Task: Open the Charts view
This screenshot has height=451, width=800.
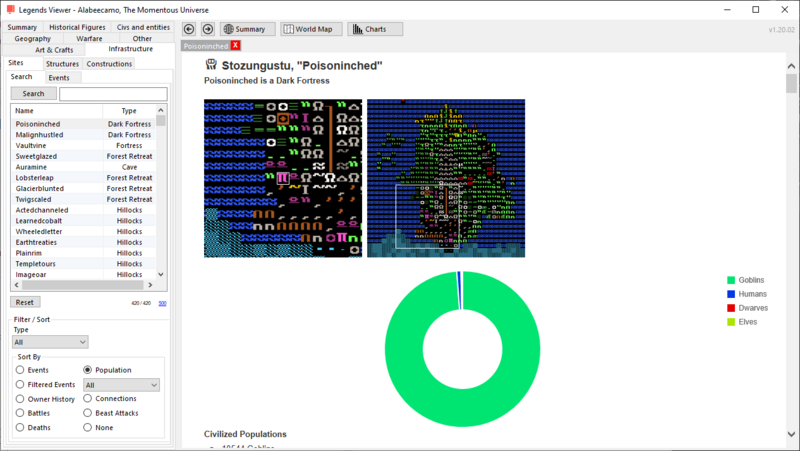Action: click(x=375, y=29)
